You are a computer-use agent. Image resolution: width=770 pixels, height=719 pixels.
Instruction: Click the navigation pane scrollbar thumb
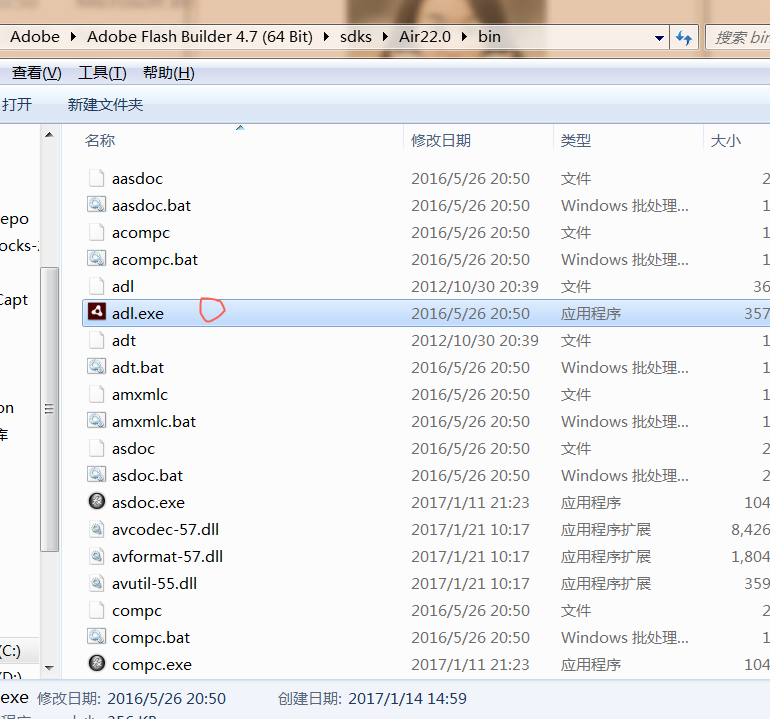point(49,409)
